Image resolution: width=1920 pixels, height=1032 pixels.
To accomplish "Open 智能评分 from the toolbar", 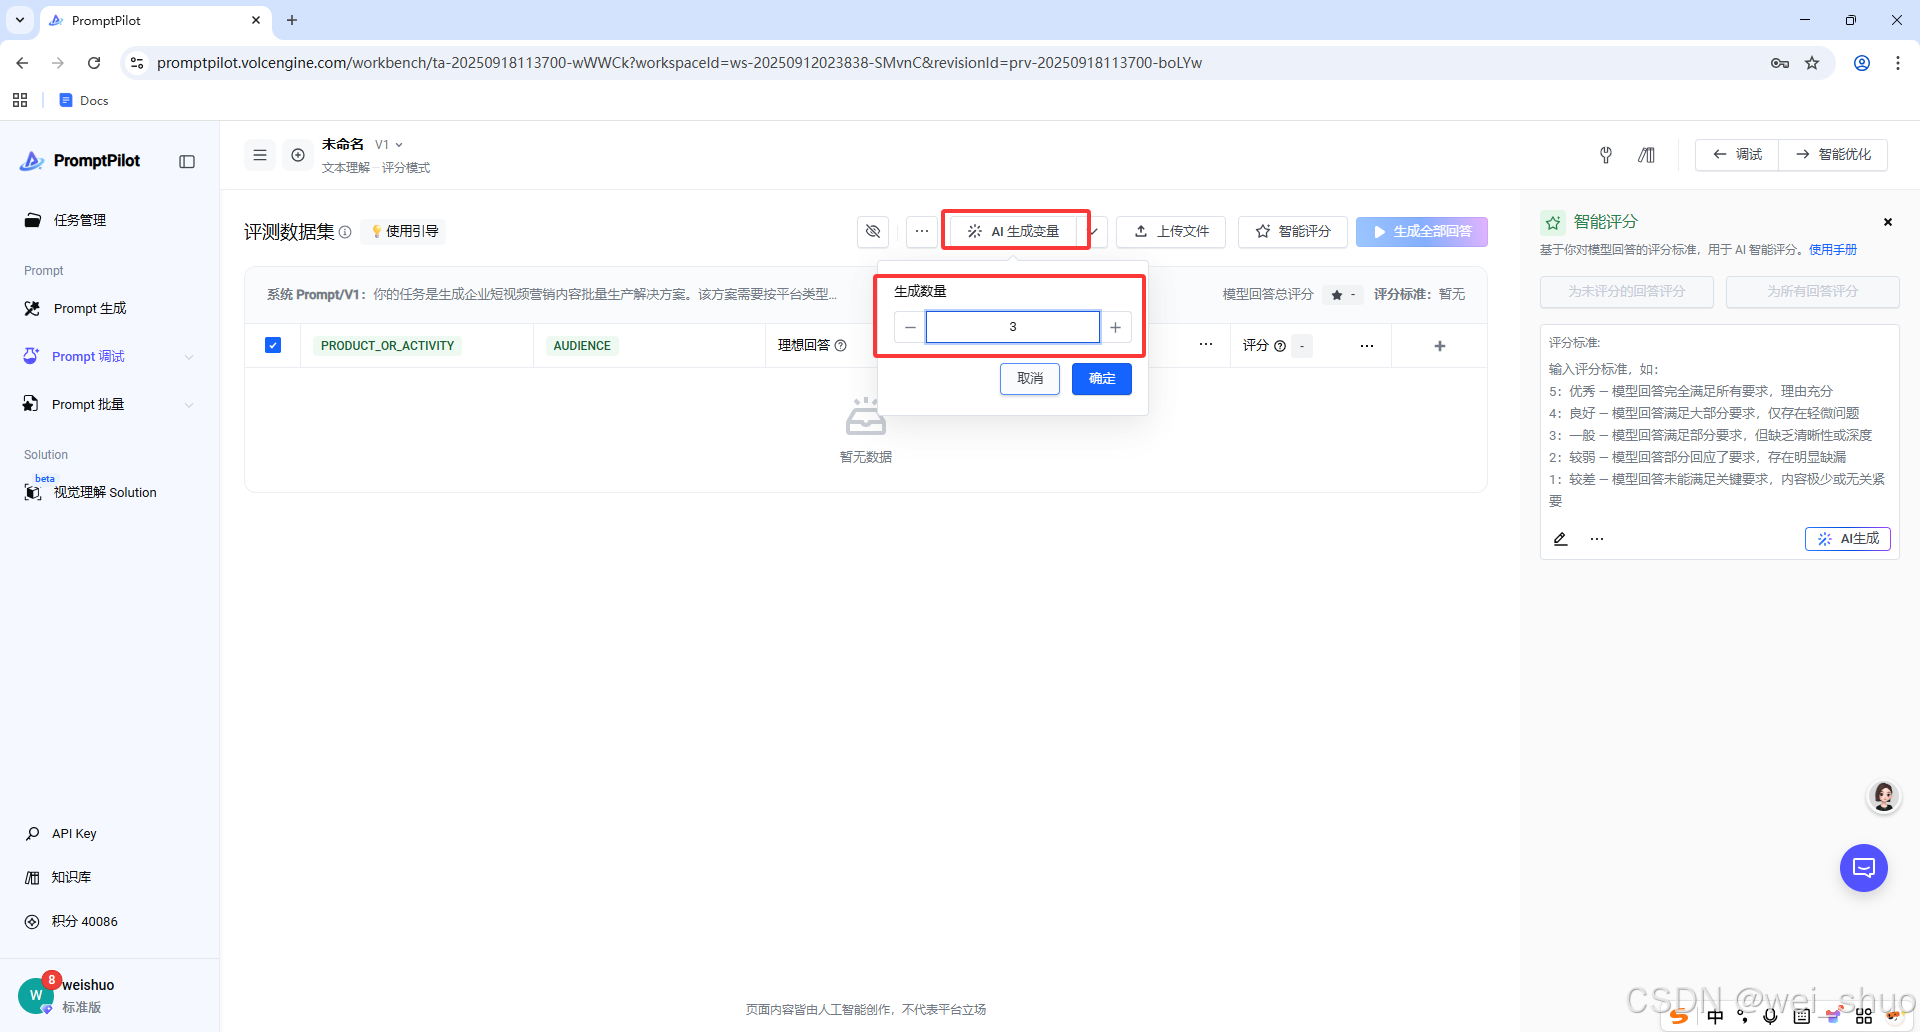I will point(1293,231).
